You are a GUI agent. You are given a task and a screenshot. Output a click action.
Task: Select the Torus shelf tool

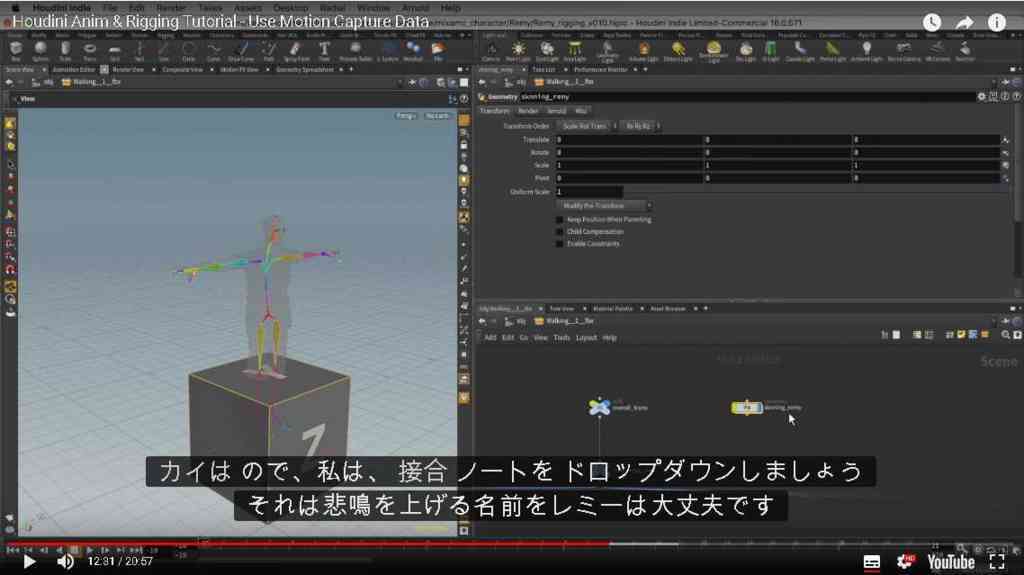(x=89, y=50)
